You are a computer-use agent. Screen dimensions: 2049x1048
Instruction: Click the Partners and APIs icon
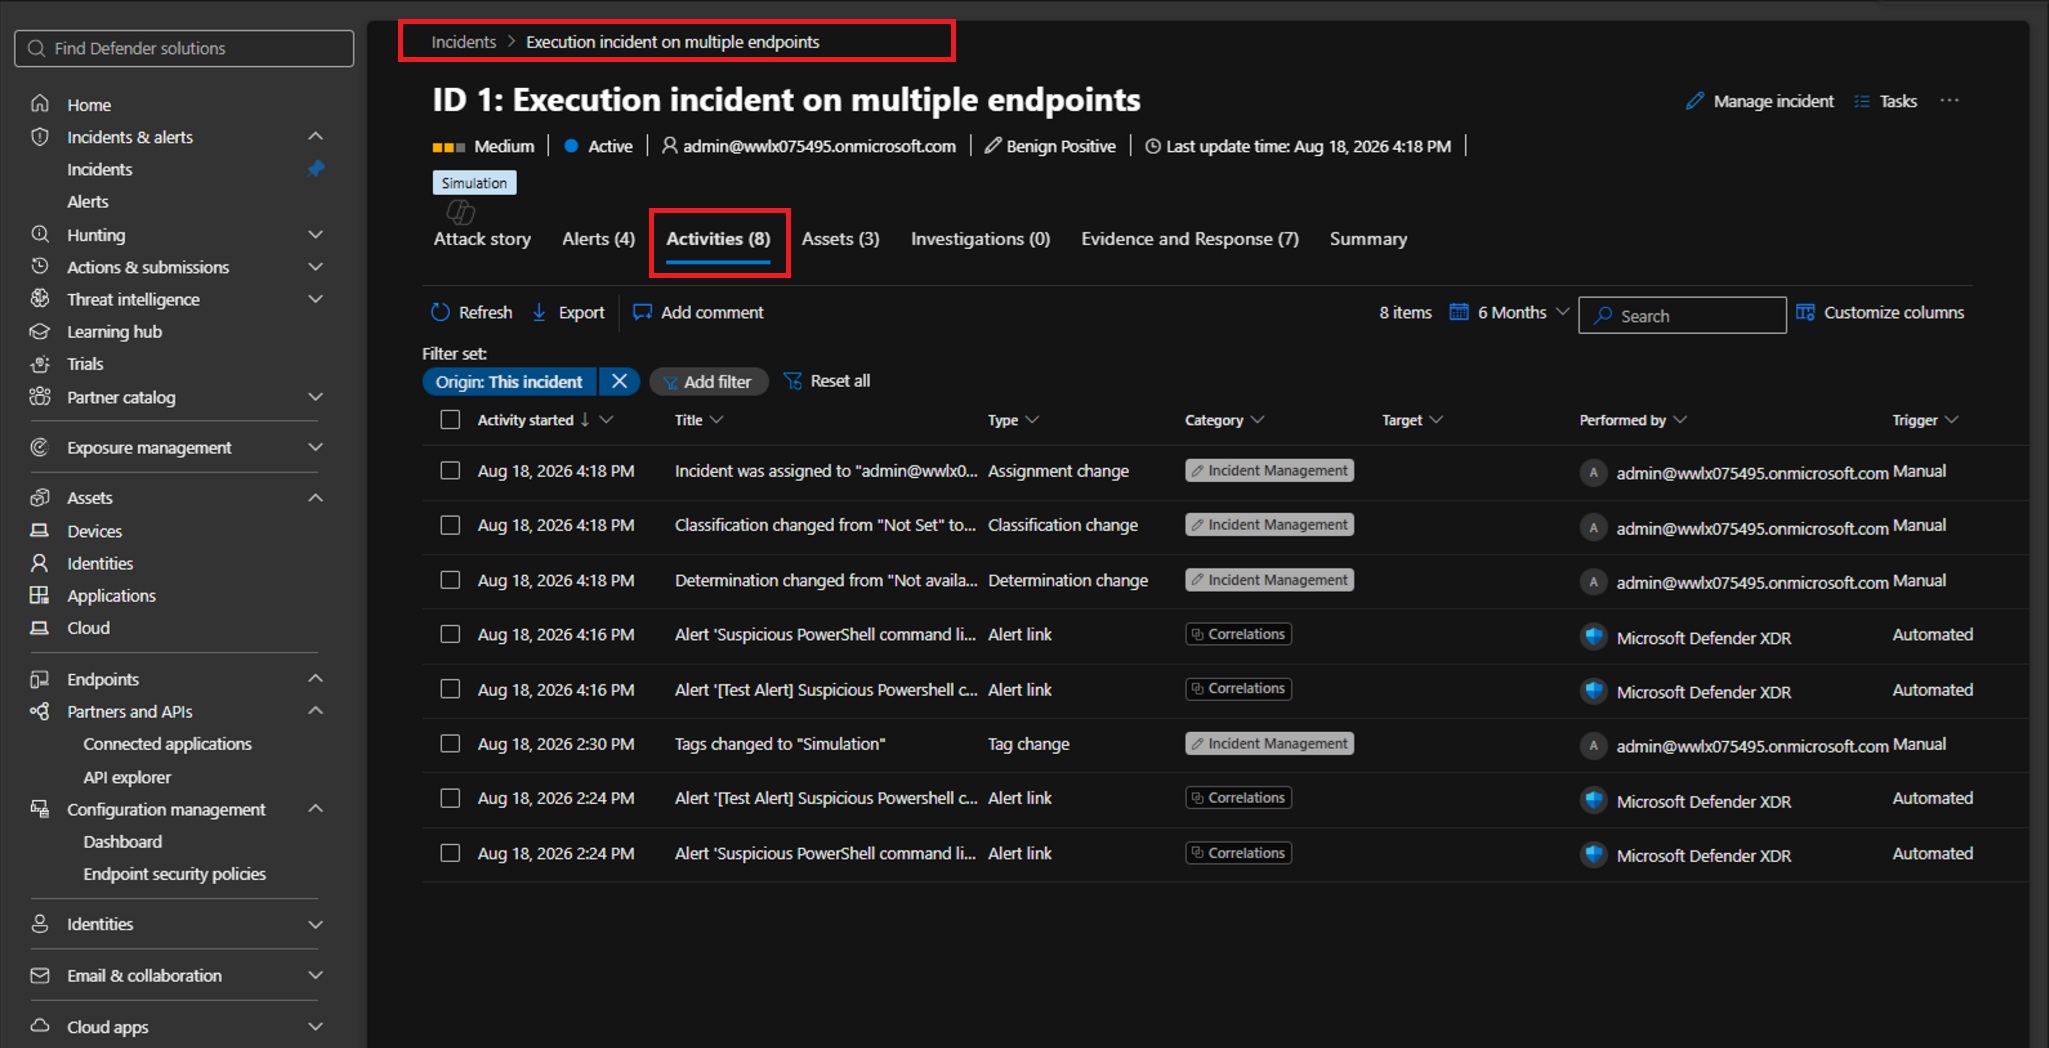(x=40, y=711)
